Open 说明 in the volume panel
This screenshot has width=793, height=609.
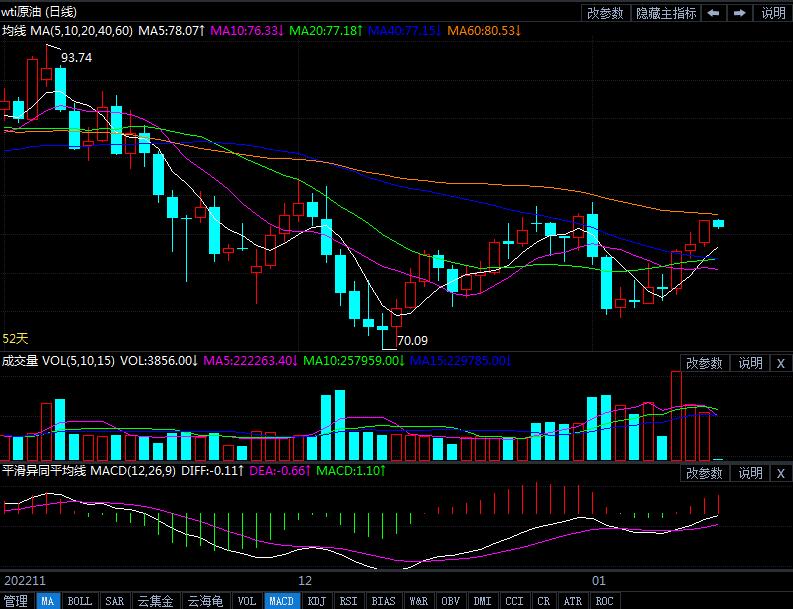click(750, 363)
